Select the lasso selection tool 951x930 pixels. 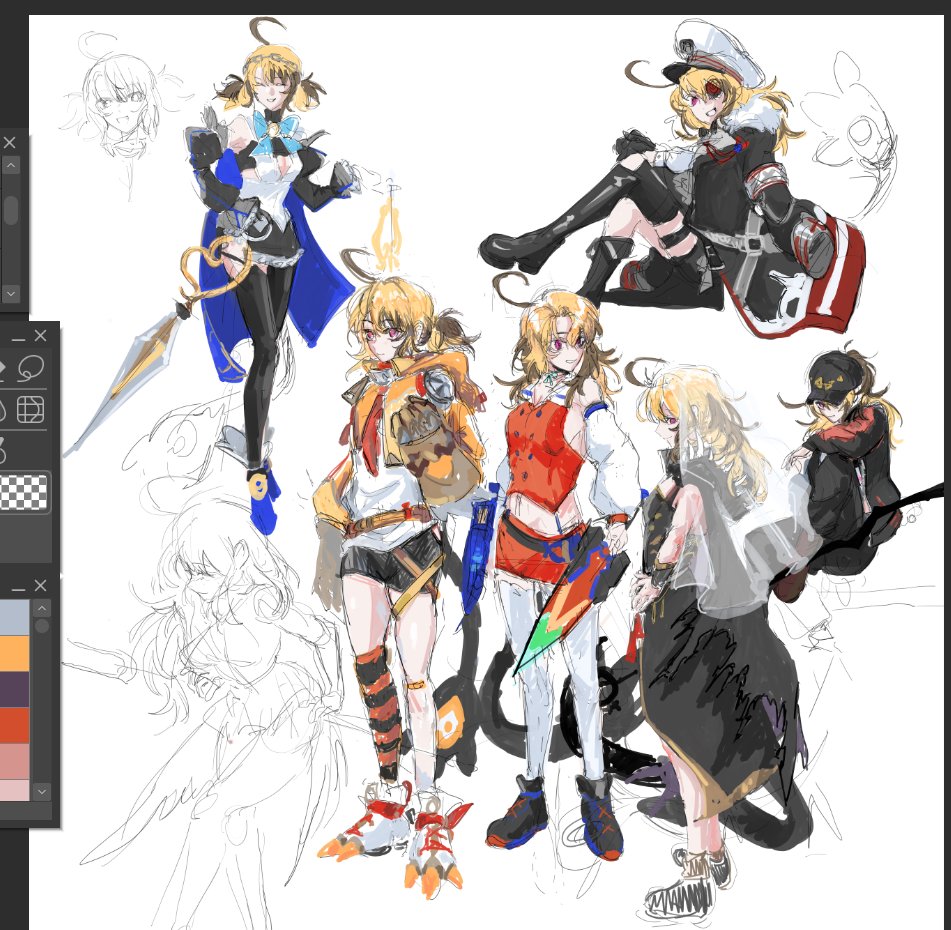pyautogui.click(x=31, y=367)
